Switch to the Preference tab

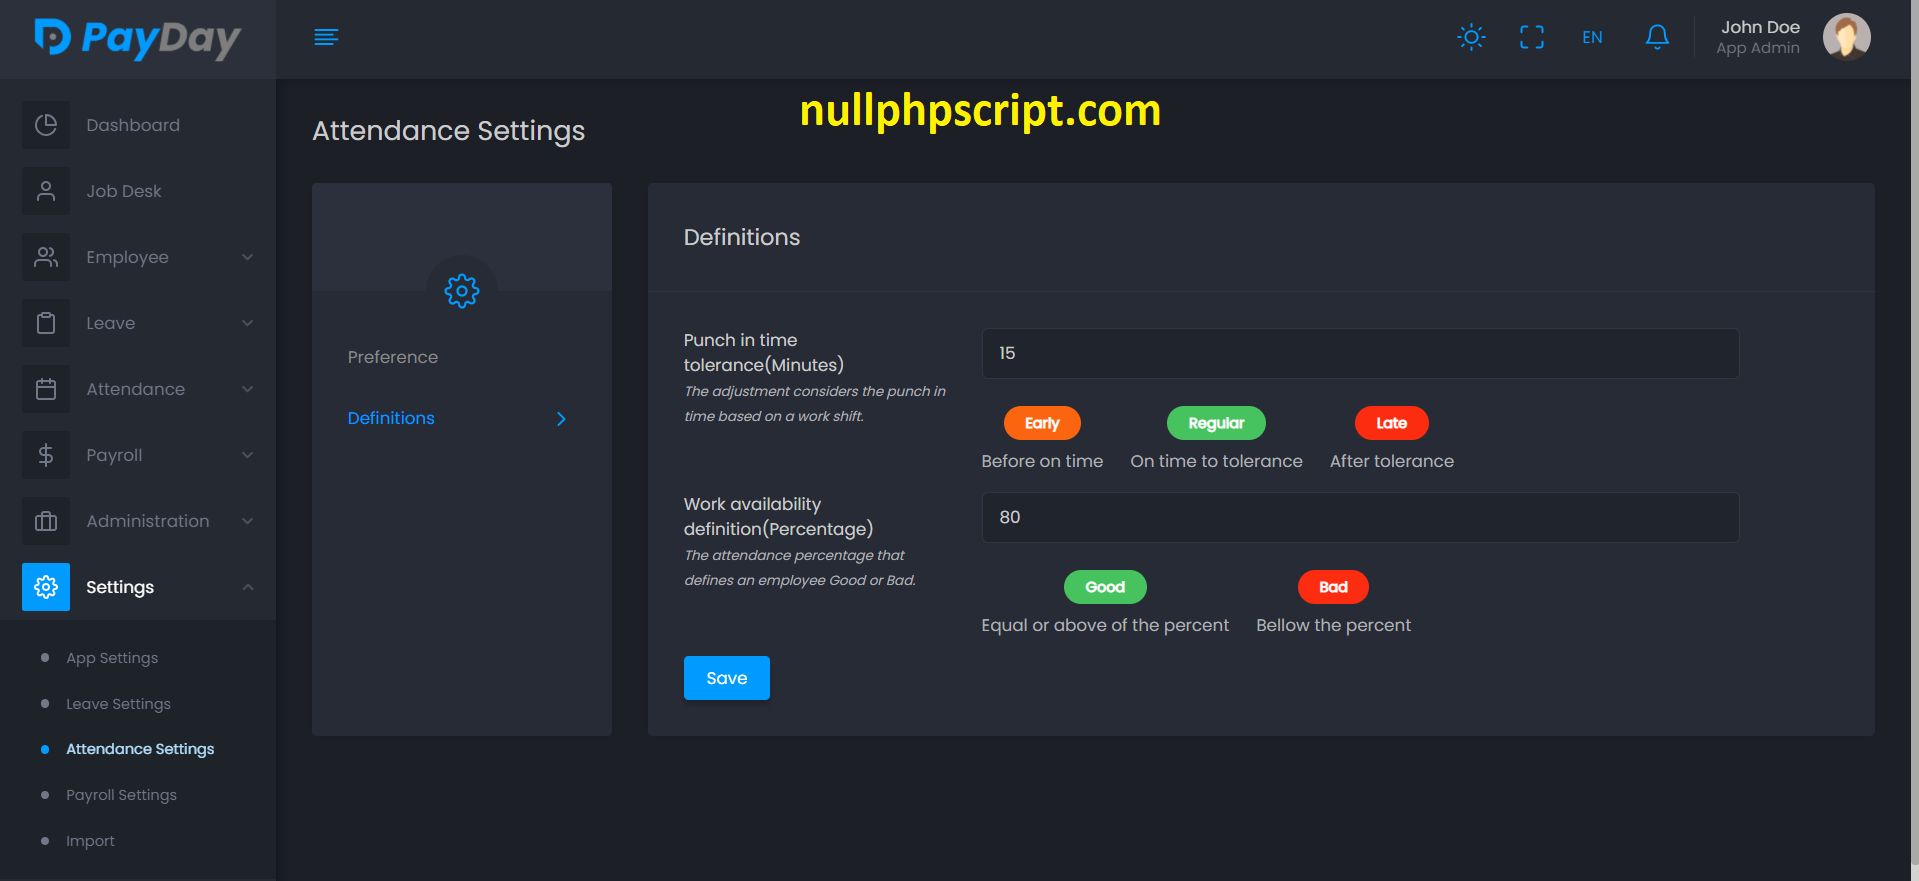point(393,357)
